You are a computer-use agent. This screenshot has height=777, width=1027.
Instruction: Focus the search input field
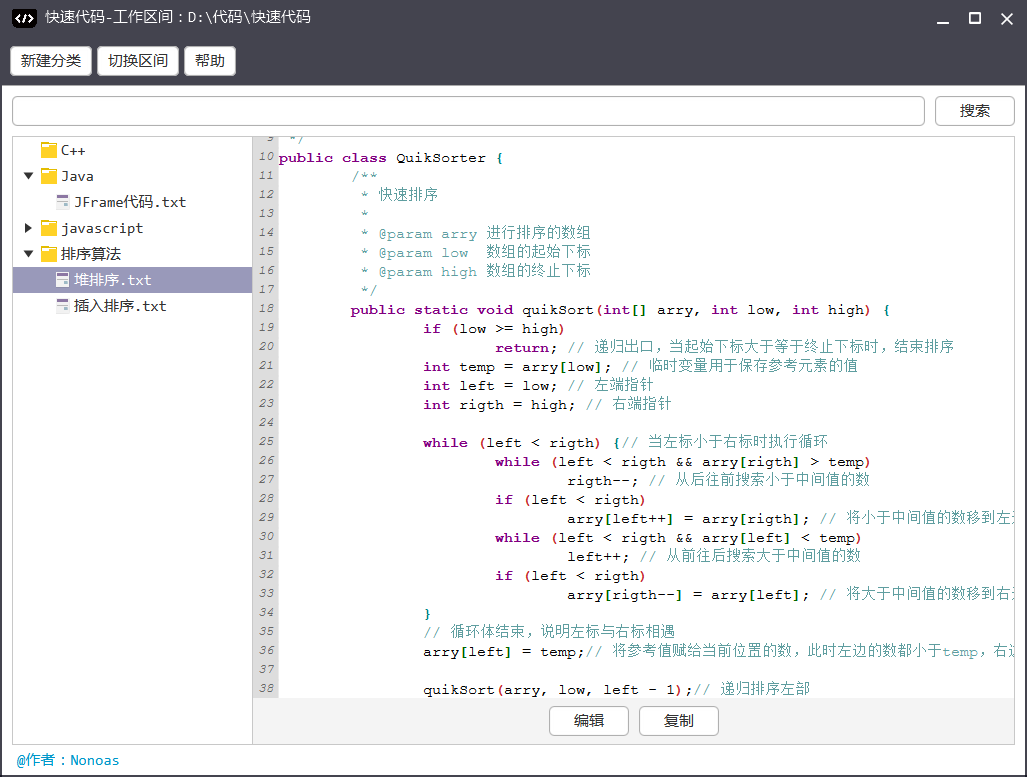click(x=468, y=111)
